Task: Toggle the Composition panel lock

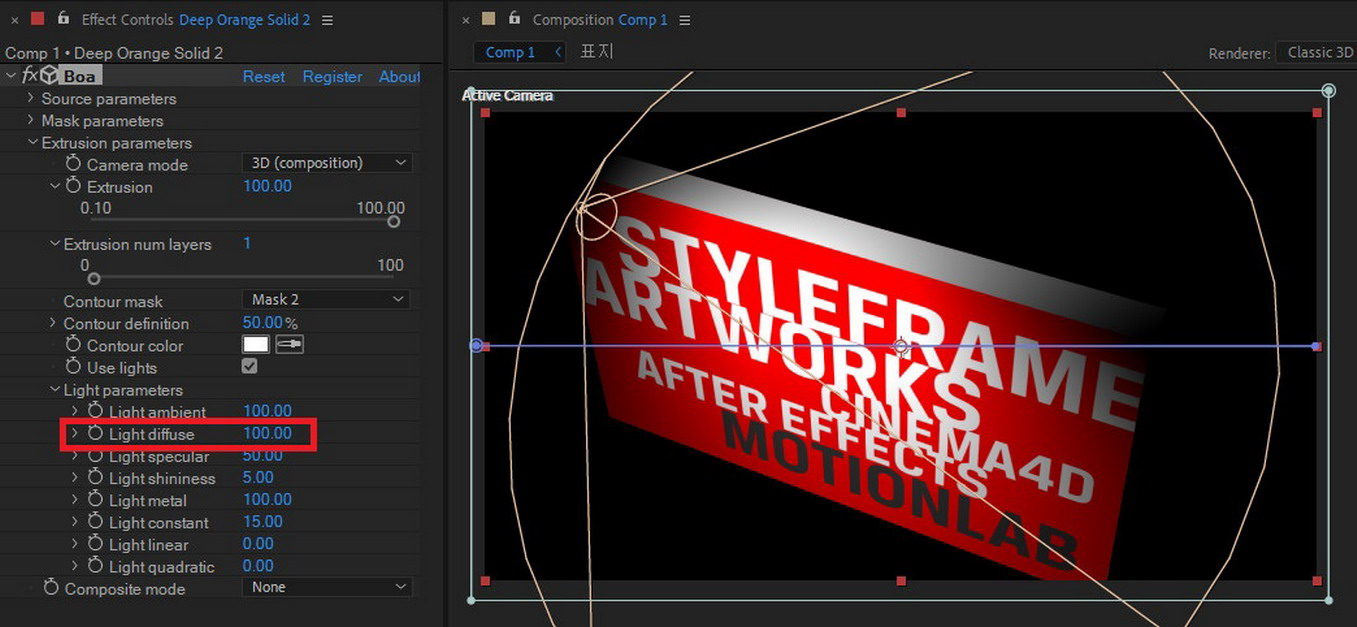Action: [x=515, y=19]
